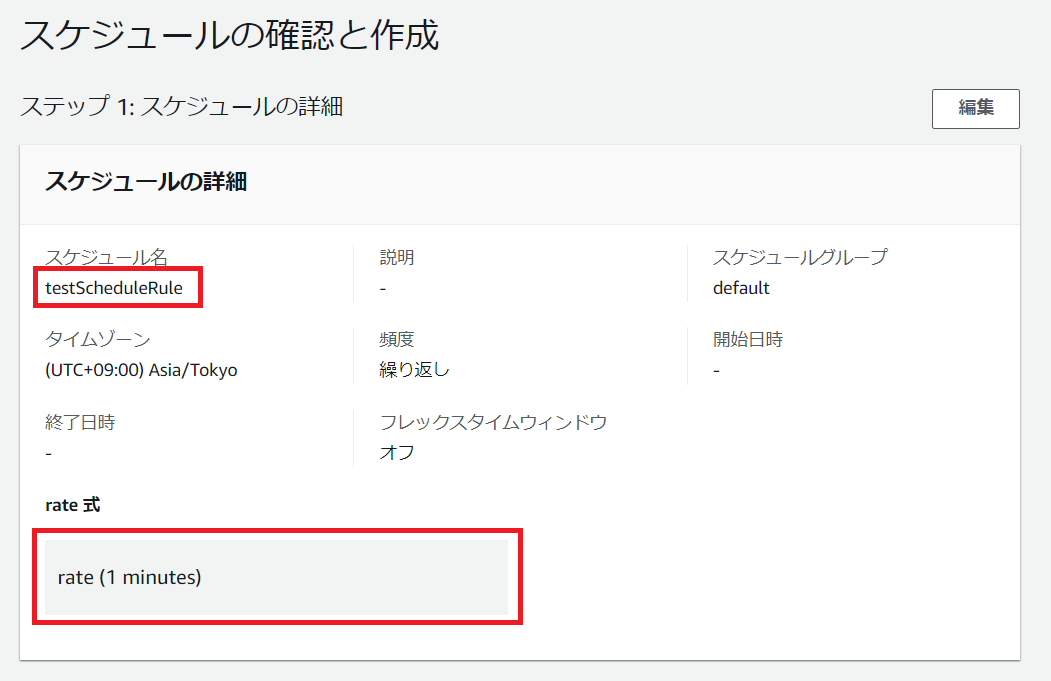The width and height of the screenshot is (1051, 681).
Task: Click the rate (1 minutes) expression box
Action: (276, 577)
